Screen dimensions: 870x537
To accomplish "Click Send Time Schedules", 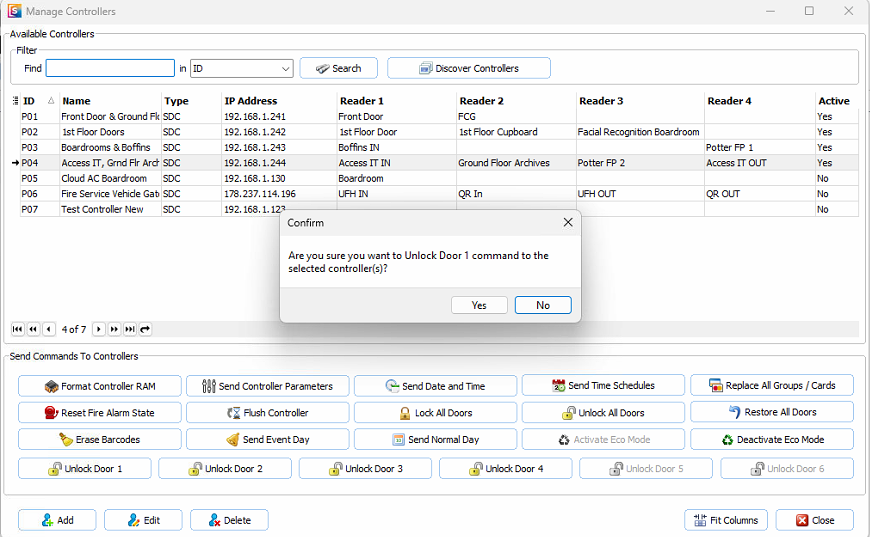I will point(603,385).
